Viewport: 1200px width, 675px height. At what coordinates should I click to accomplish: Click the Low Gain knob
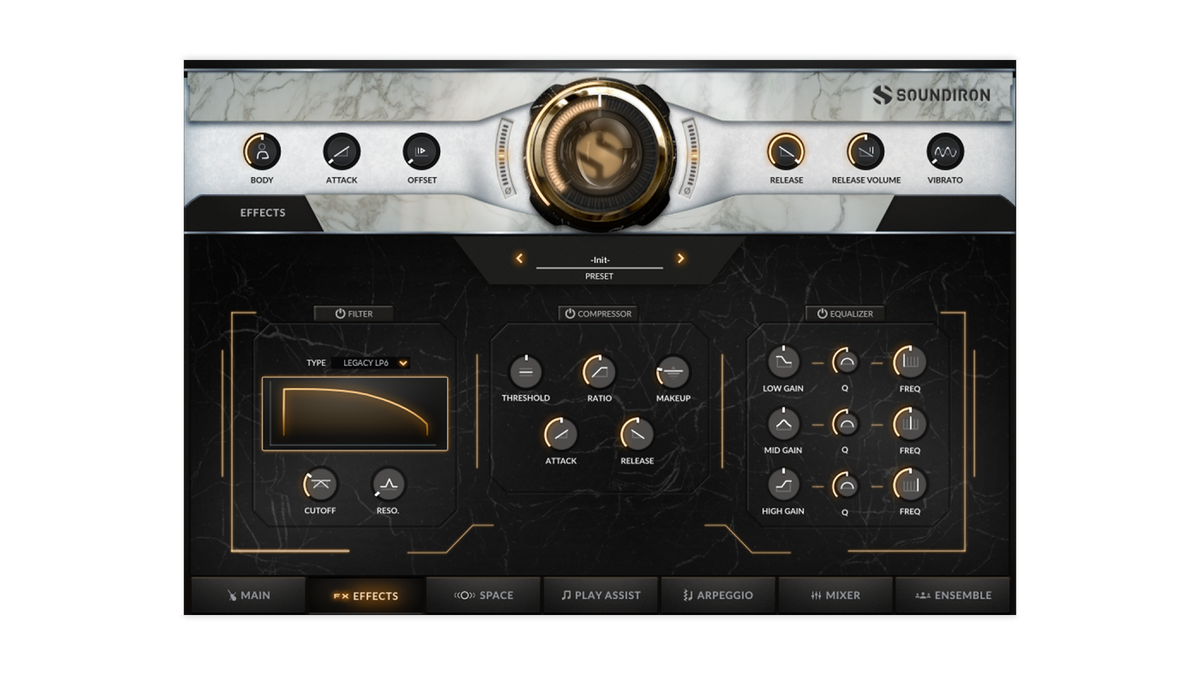[783, 362]
